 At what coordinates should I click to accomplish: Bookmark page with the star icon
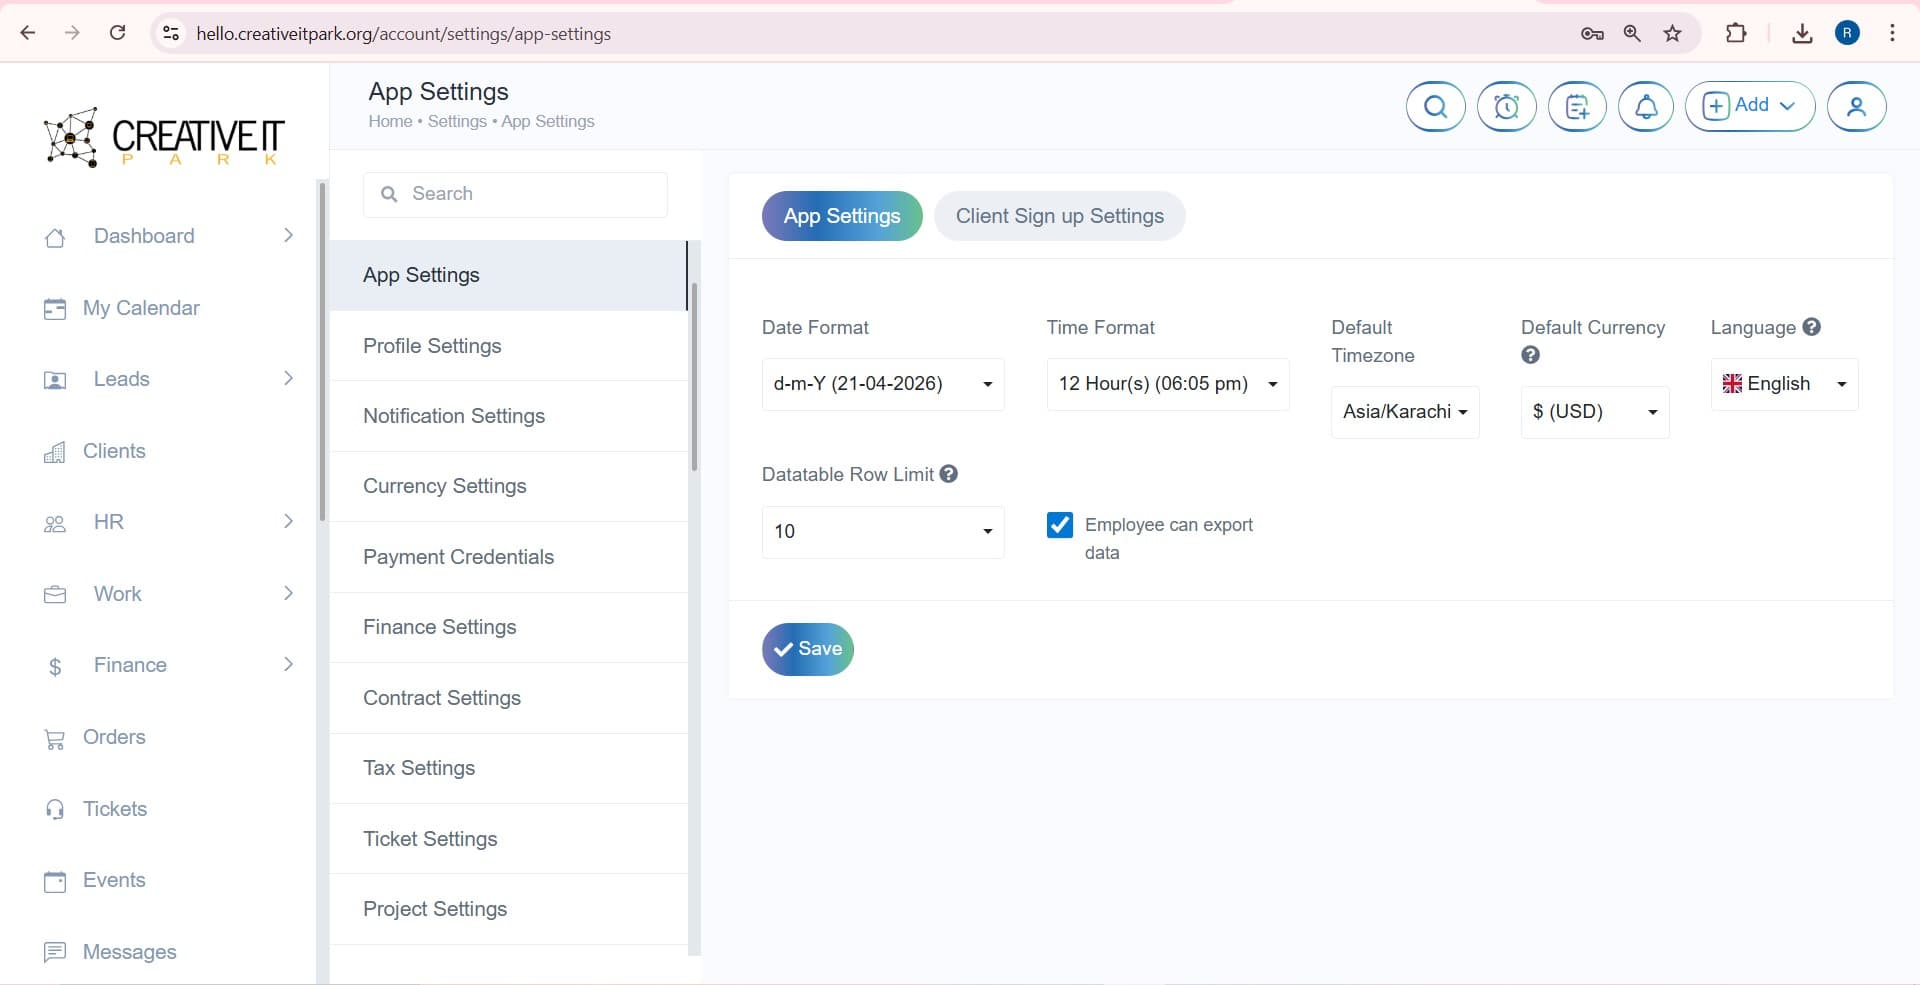click(1672, 33)
